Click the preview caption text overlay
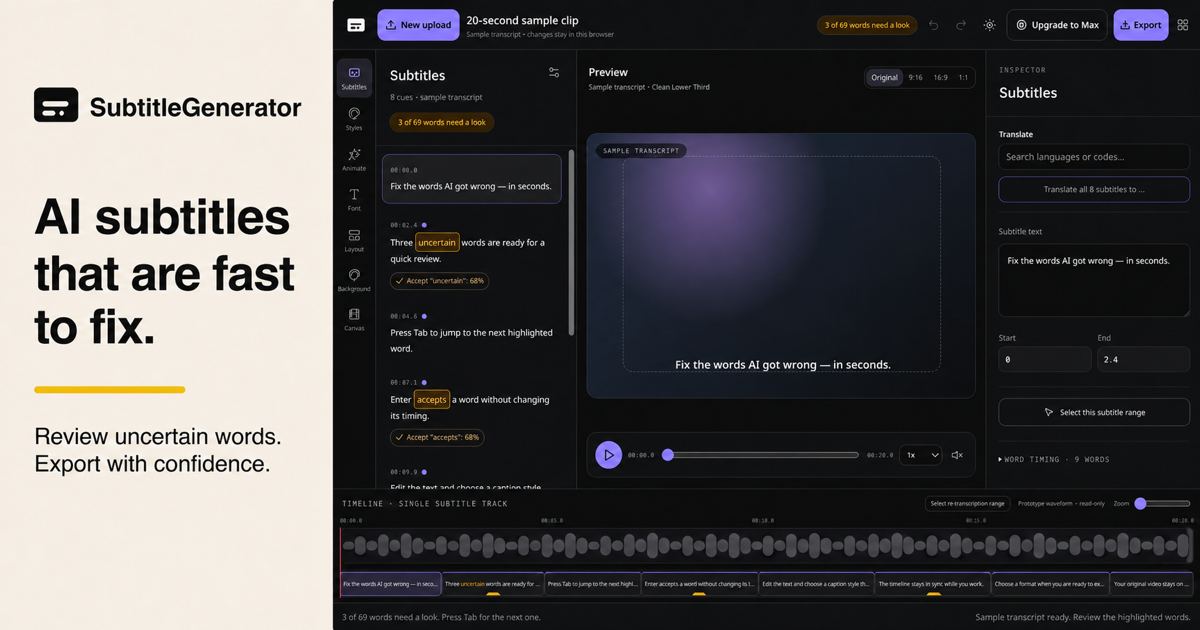The width and height of the screenshot is (1200, 630). pyautogui.click(x=782, y=365)
